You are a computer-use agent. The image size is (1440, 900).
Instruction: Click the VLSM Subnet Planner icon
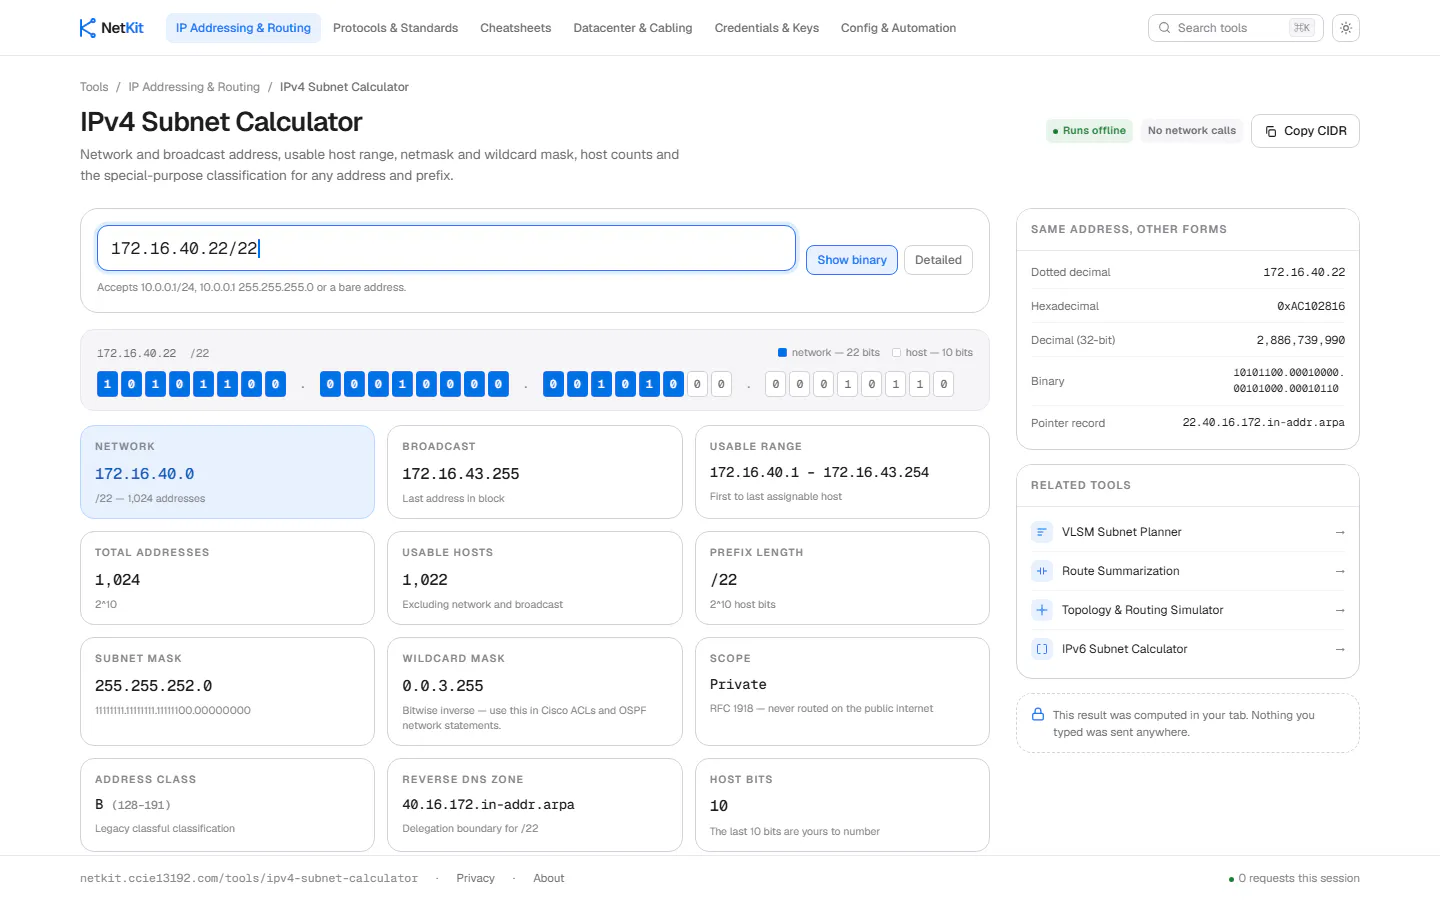pos(1042,532)
